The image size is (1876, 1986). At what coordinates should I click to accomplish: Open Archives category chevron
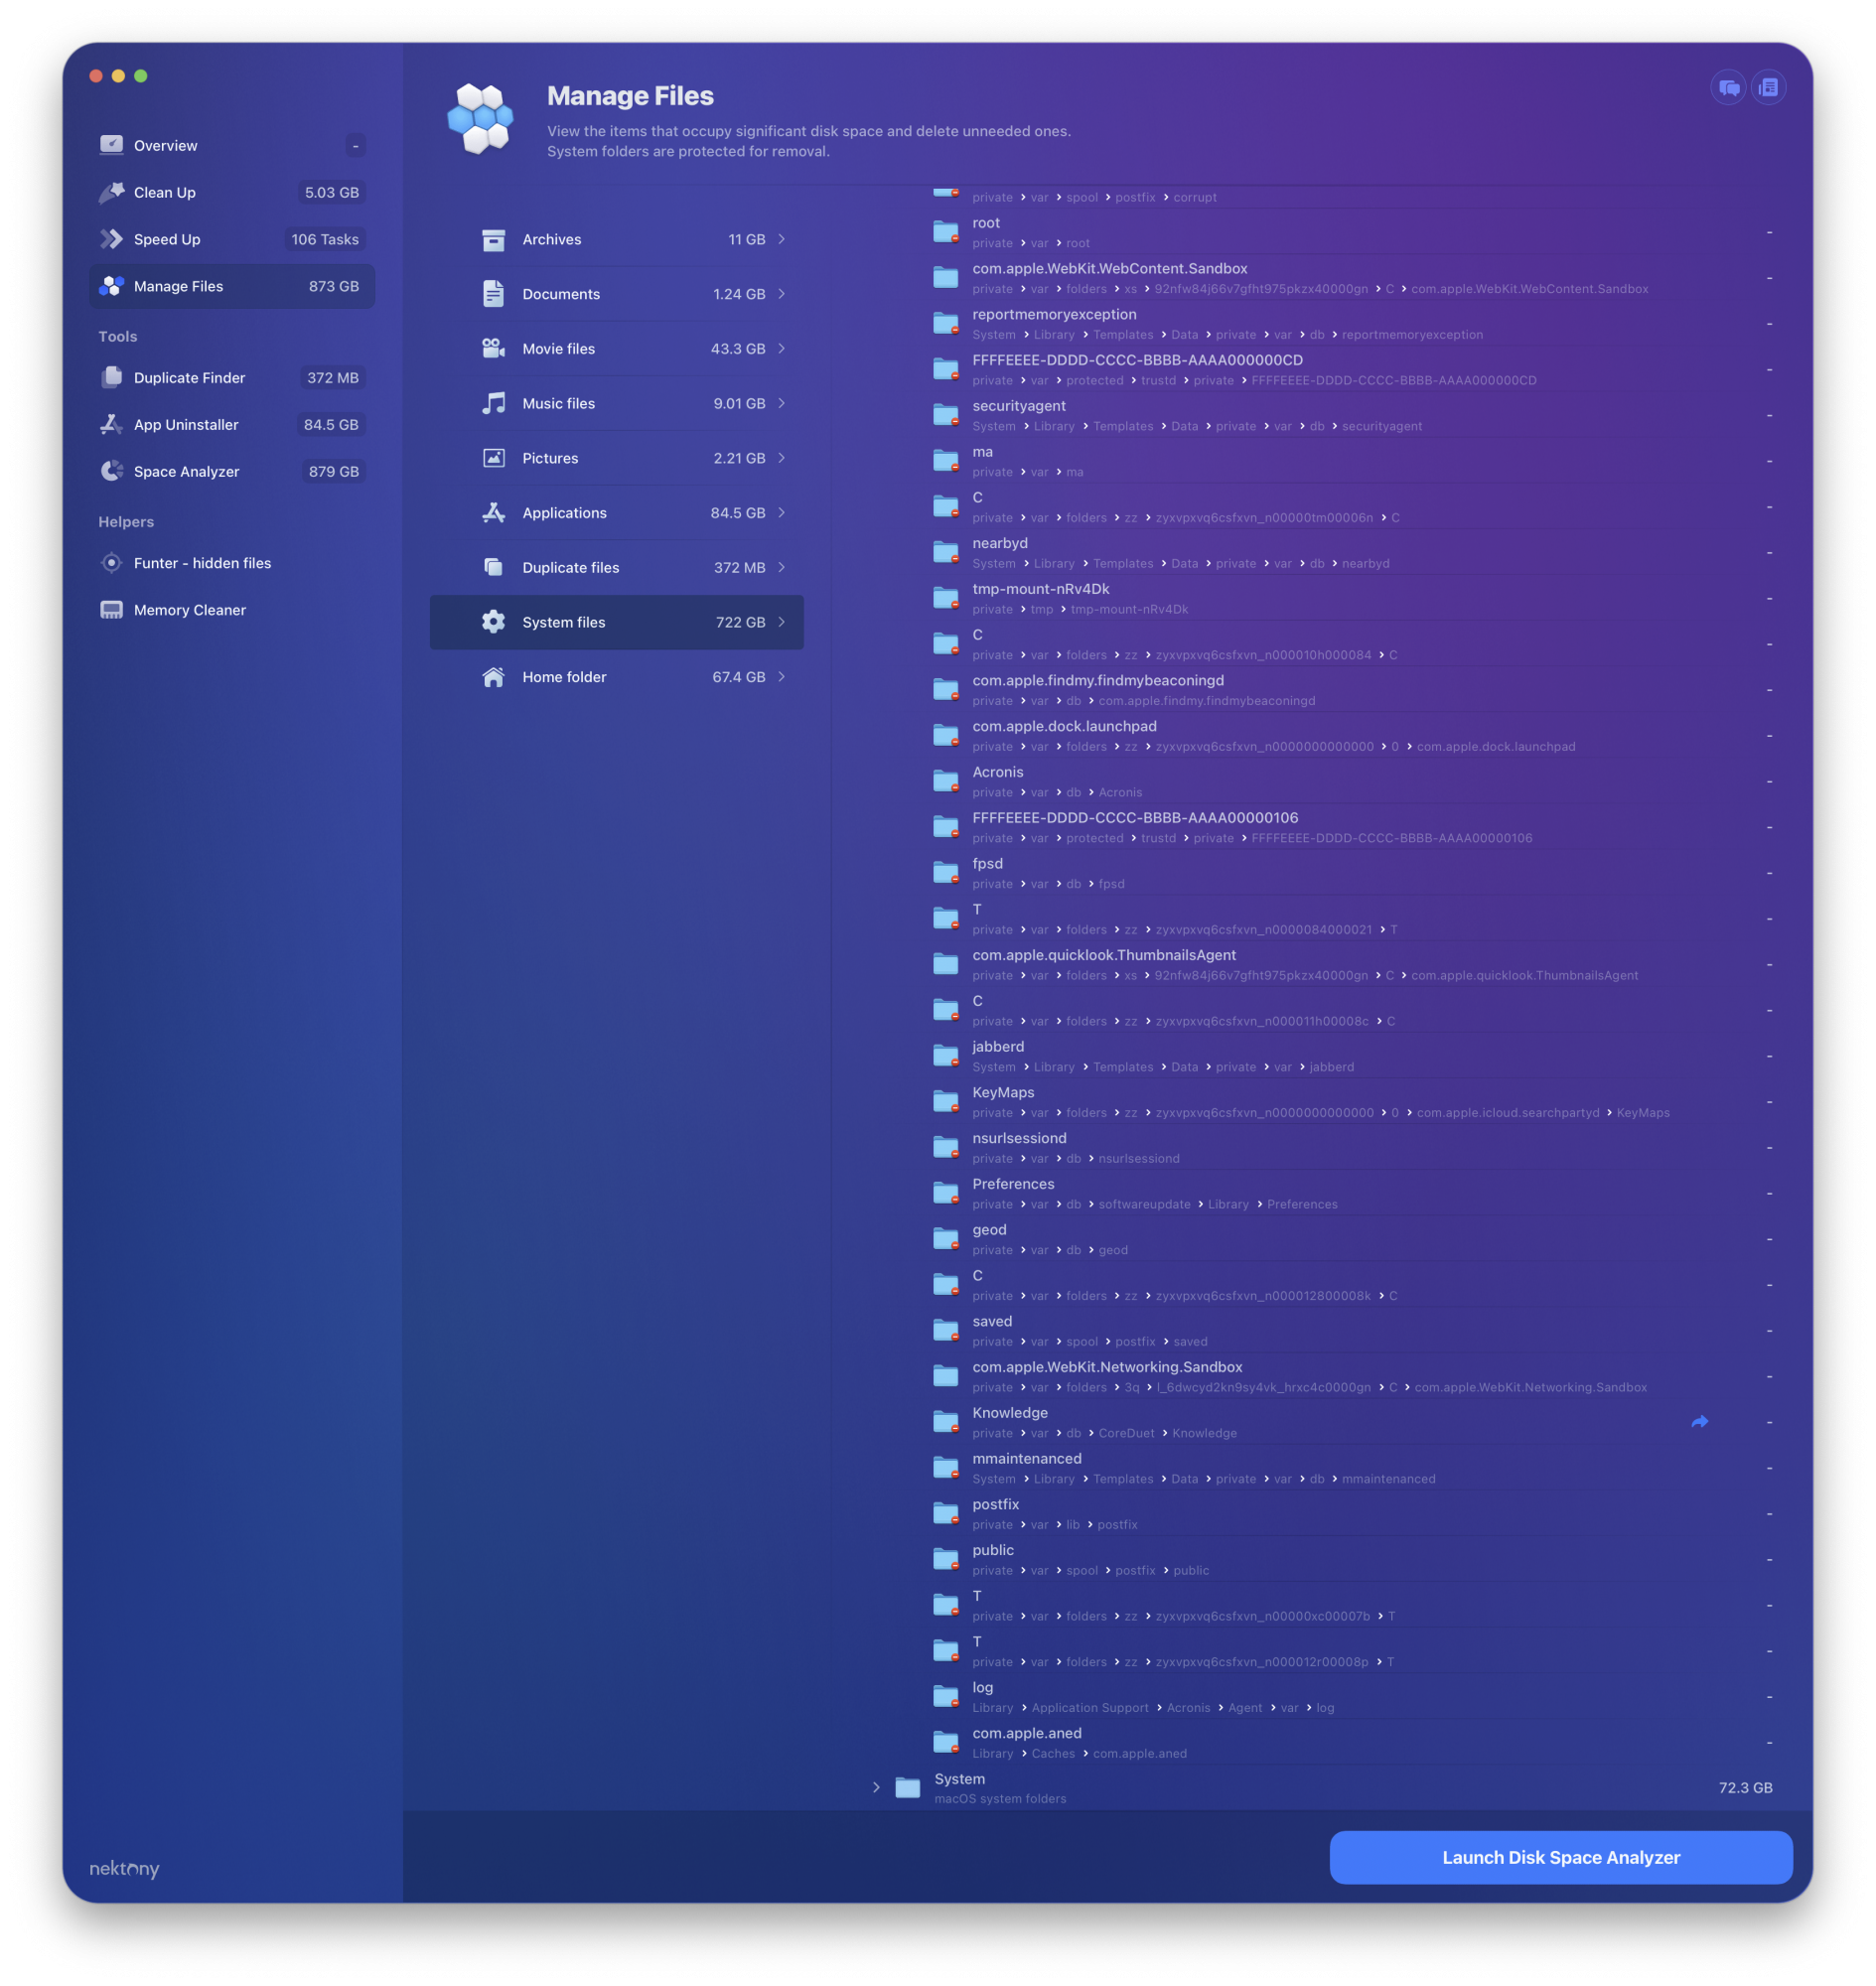click(x=782, y=240)
